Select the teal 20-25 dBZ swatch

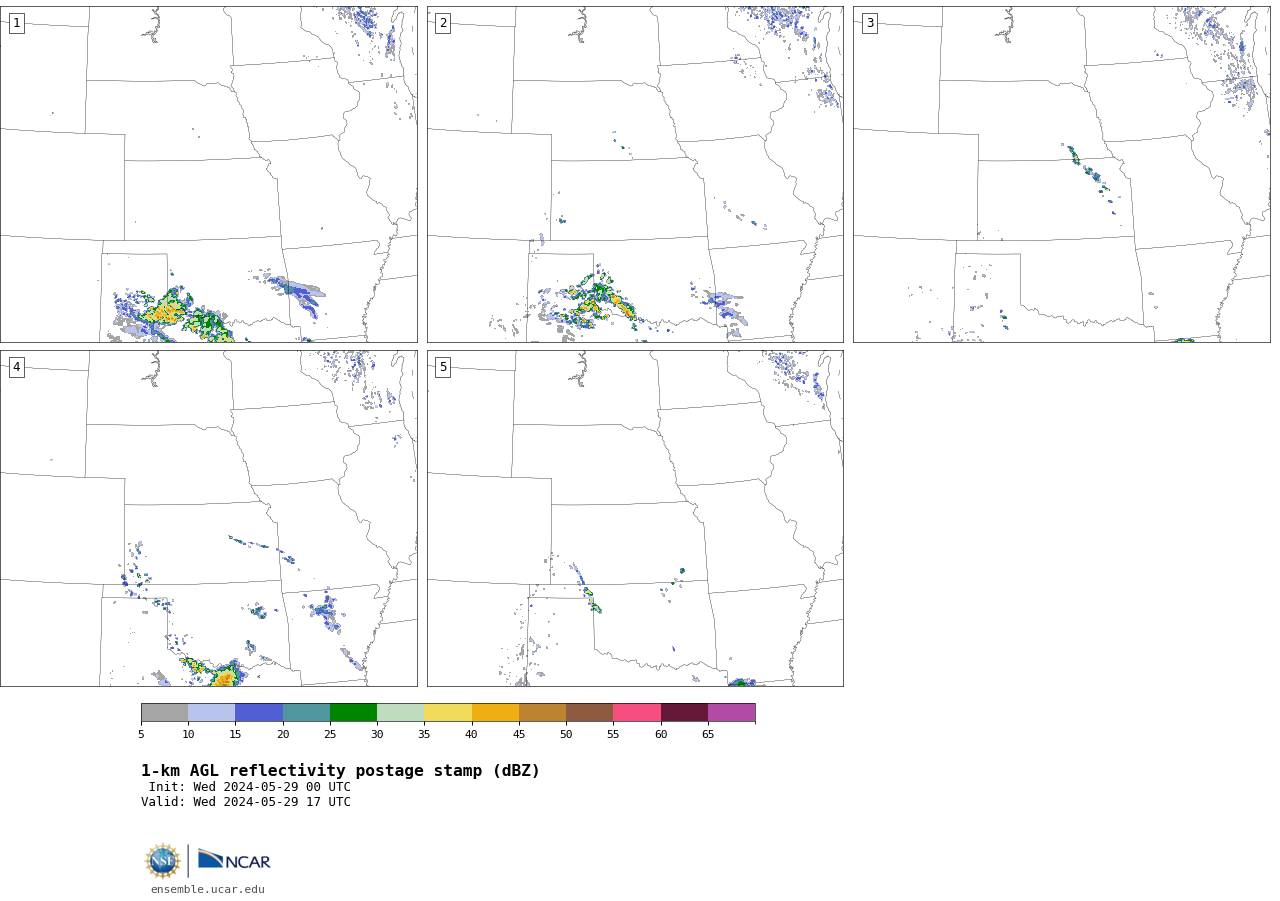(306, 713)
